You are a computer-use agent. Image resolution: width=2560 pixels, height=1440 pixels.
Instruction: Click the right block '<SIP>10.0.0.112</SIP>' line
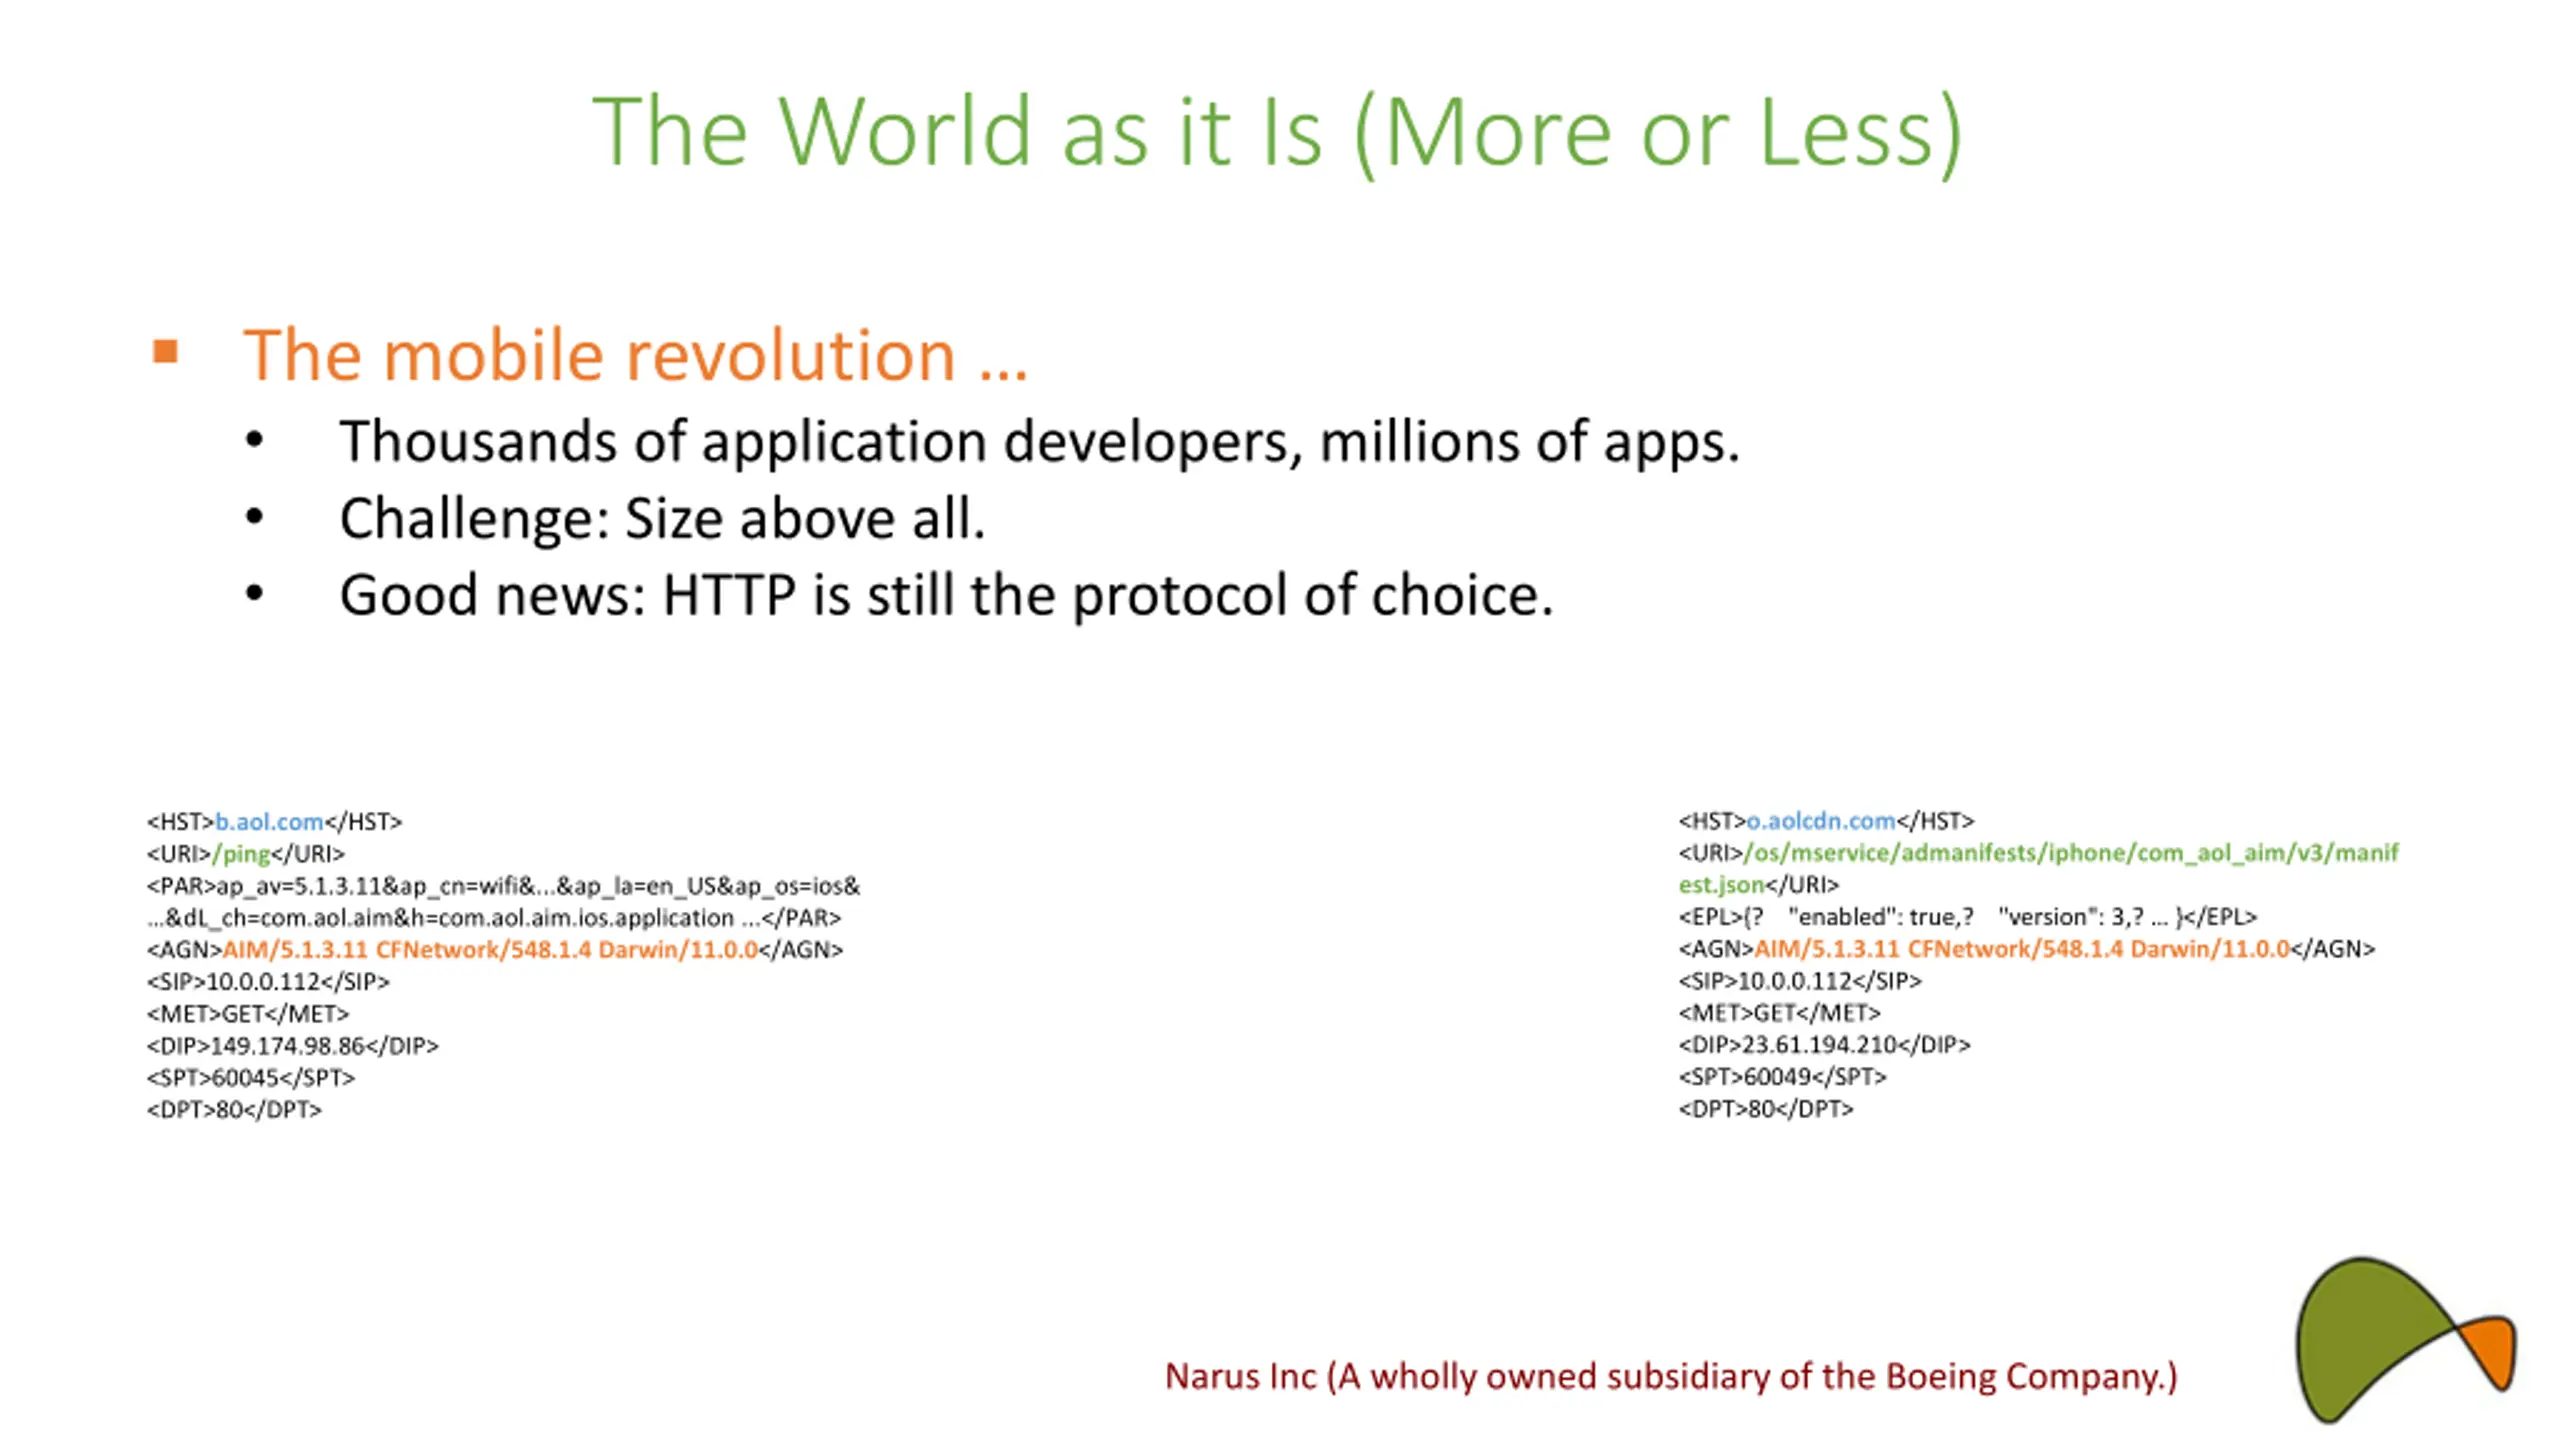[1800, 981]
